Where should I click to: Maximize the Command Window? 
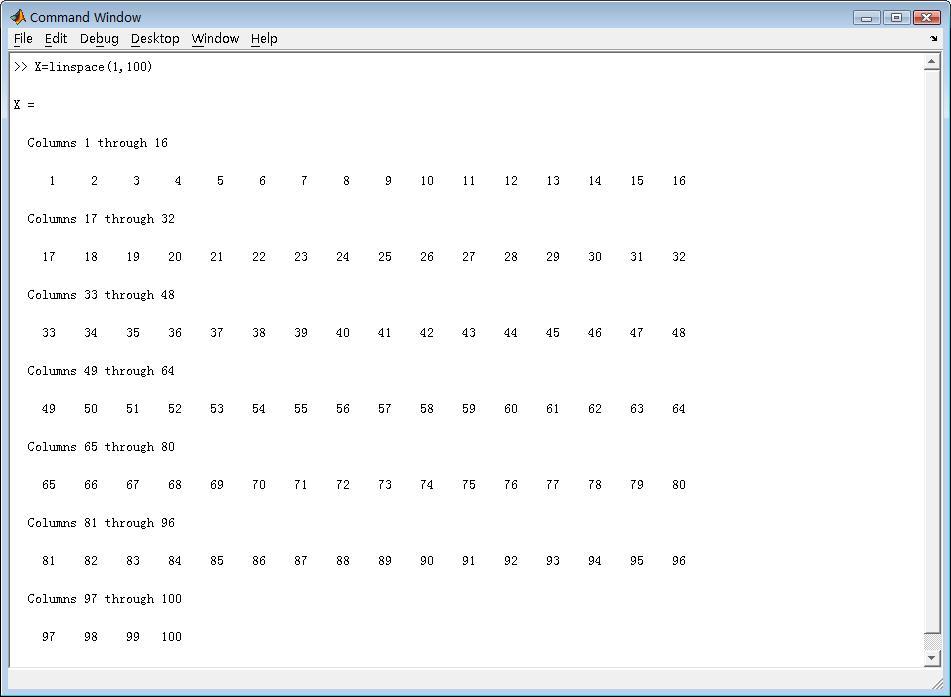[x=896, y=17]
